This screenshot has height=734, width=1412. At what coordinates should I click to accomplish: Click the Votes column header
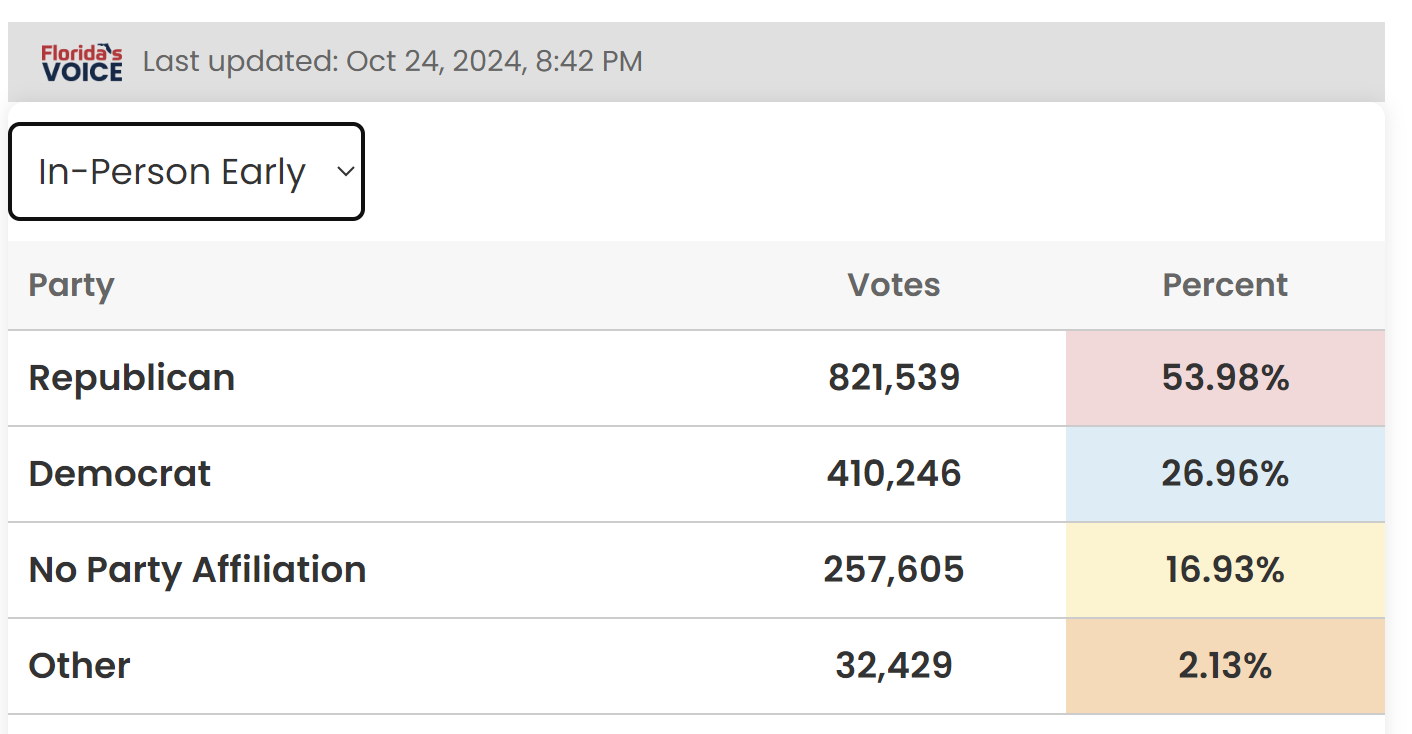click(894, 285)
